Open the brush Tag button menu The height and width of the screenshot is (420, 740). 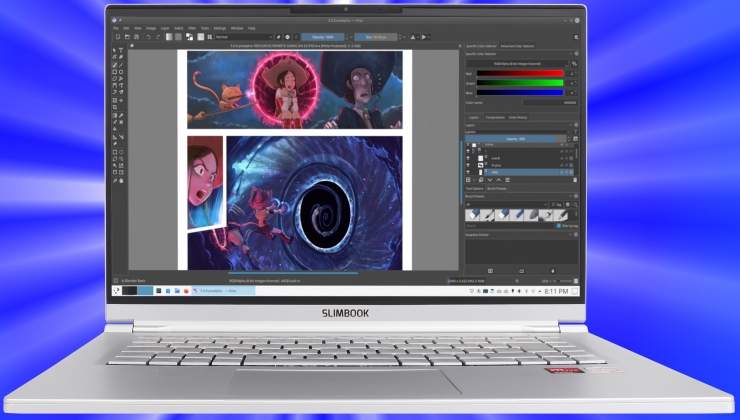[x=556, y=205]
